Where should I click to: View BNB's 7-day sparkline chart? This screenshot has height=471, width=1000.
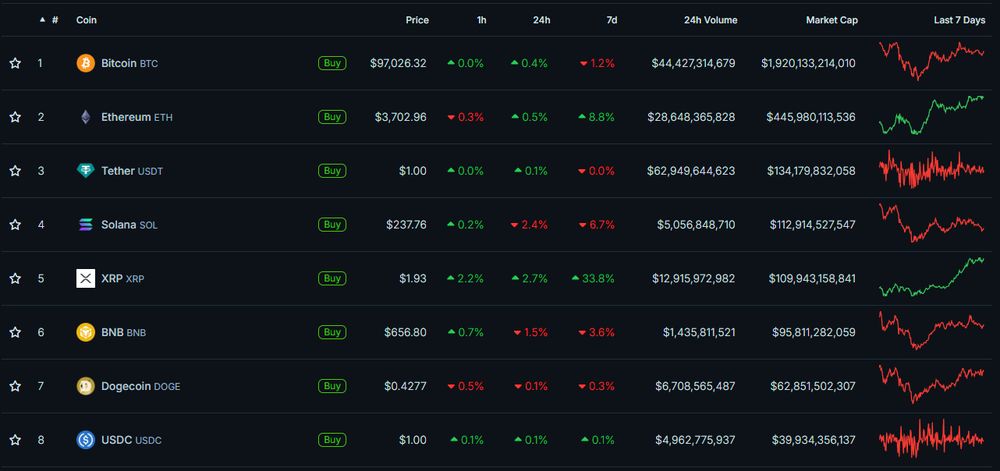931,330
